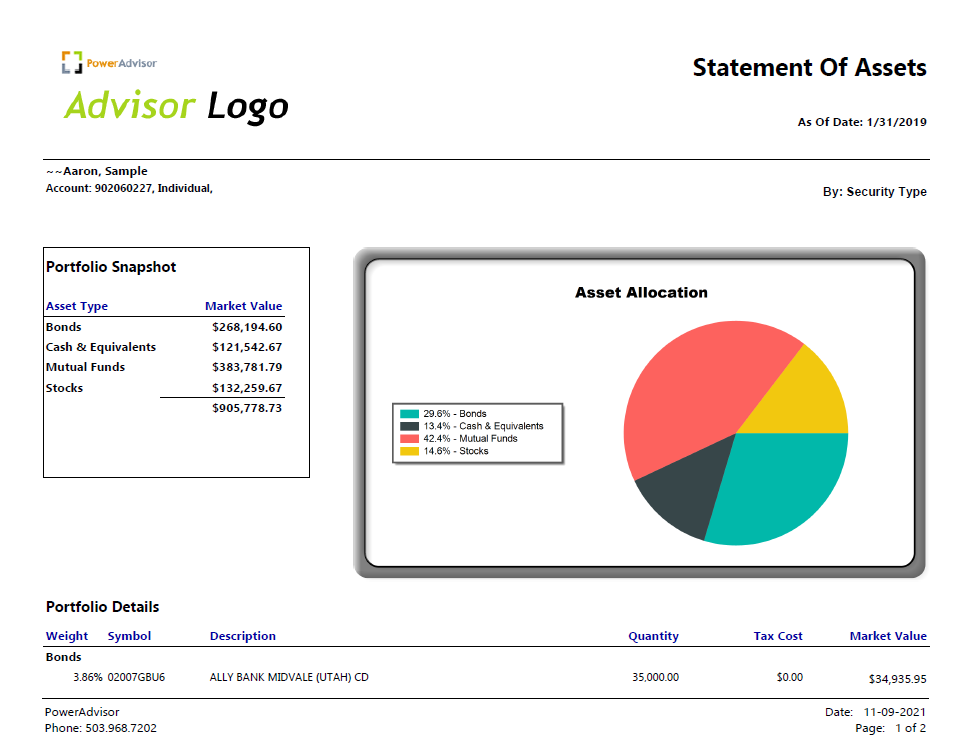The image size is (973, 750).
Task: Click the Phone: 503.968.7202 footer text
Action: click(x=101, y=728)
